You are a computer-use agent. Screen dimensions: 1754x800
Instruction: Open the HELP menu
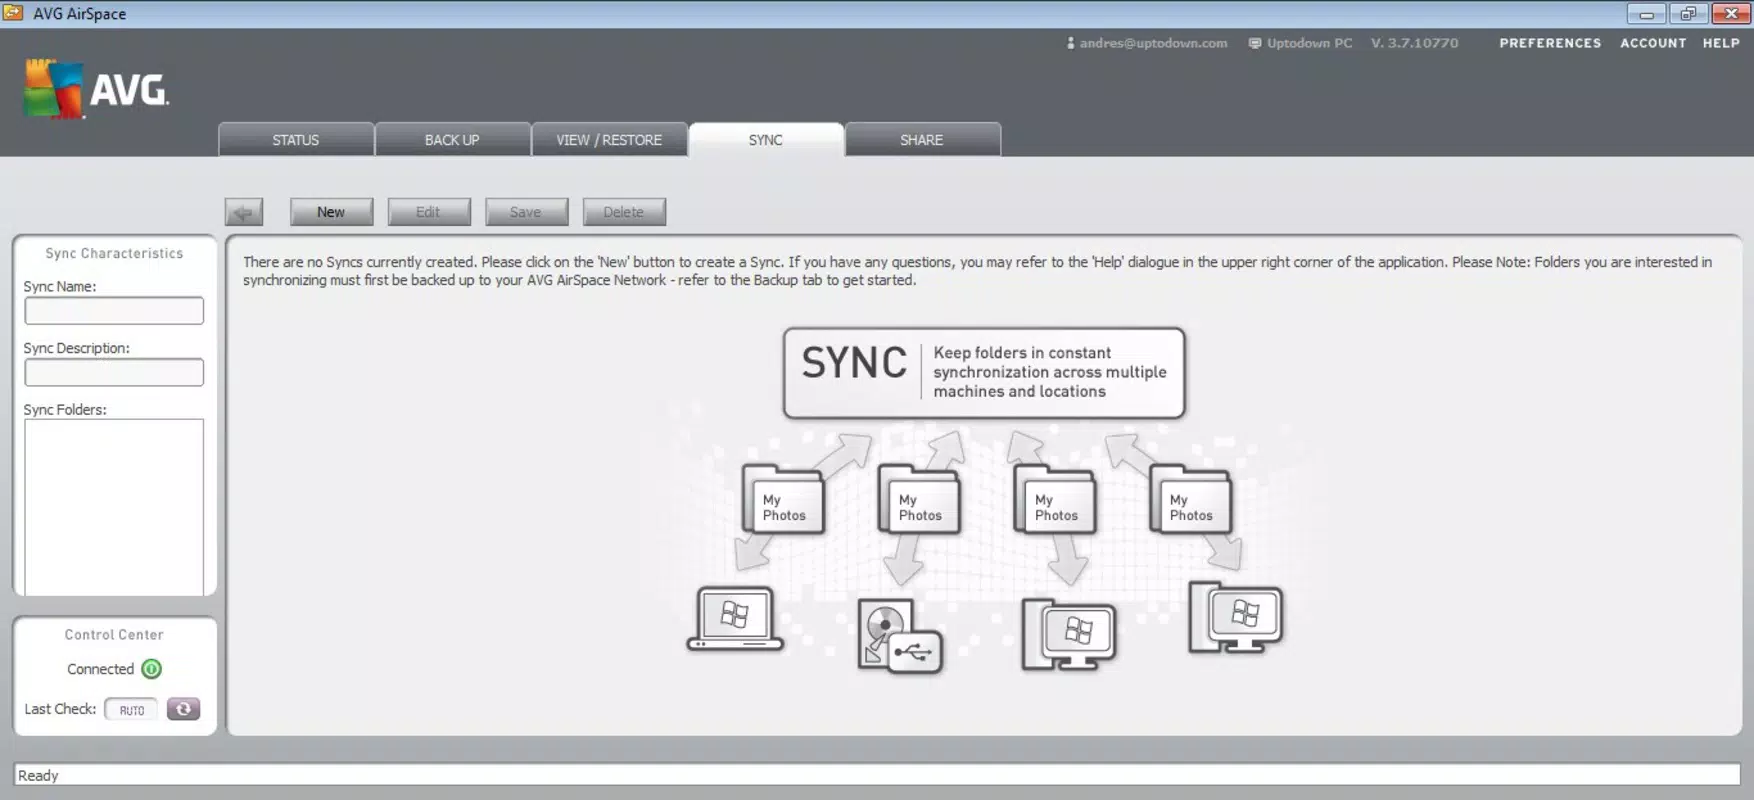point(1721,43)
